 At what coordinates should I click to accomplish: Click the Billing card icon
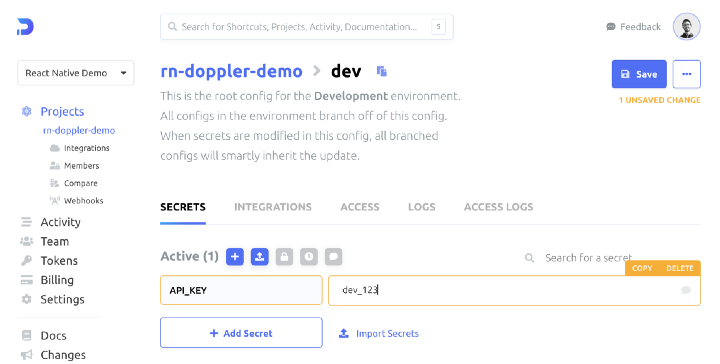click(27, 280)
